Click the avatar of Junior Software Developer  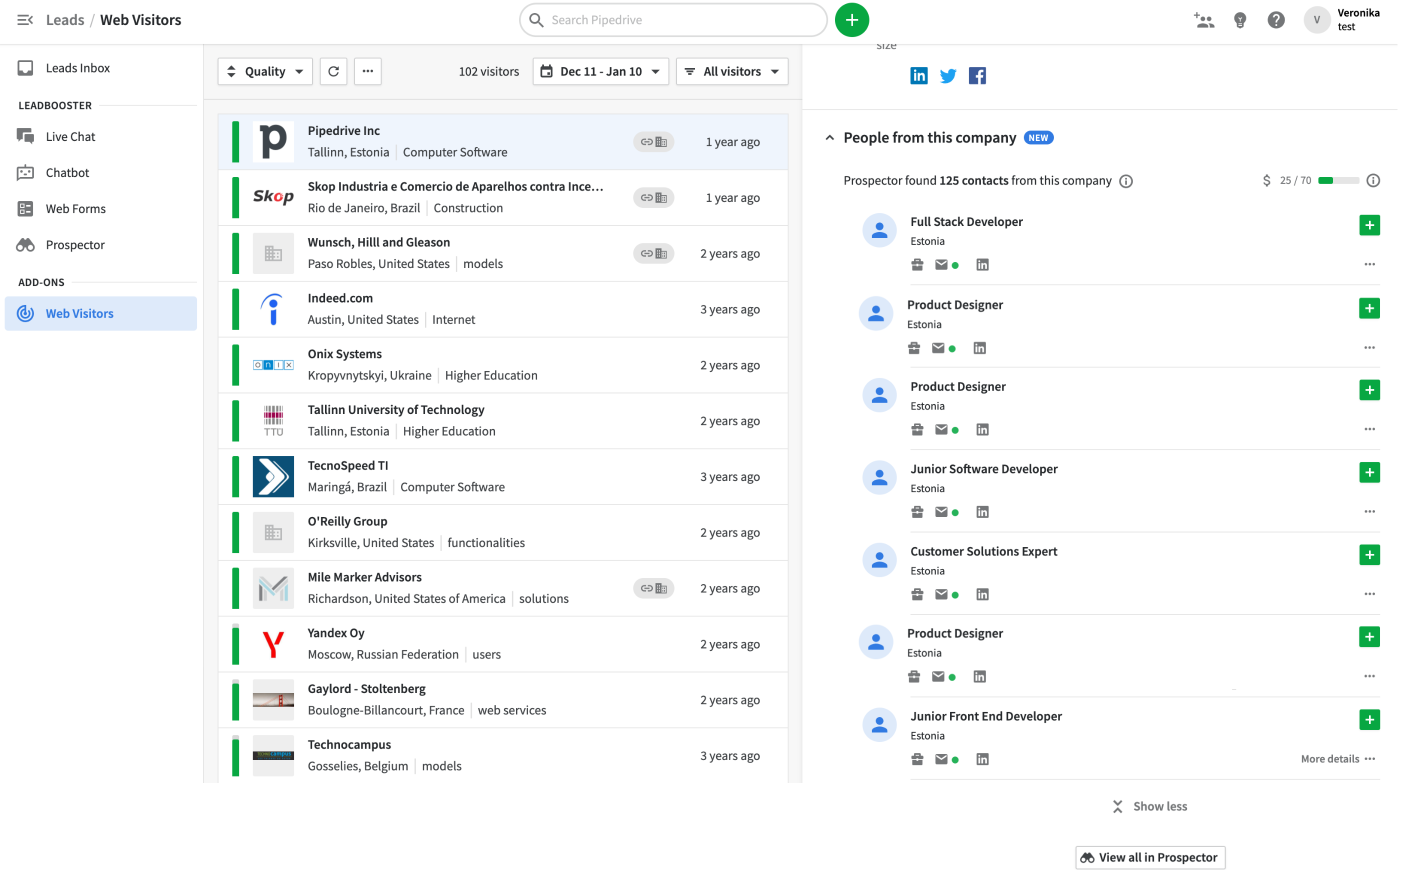[x=880, y=478]
